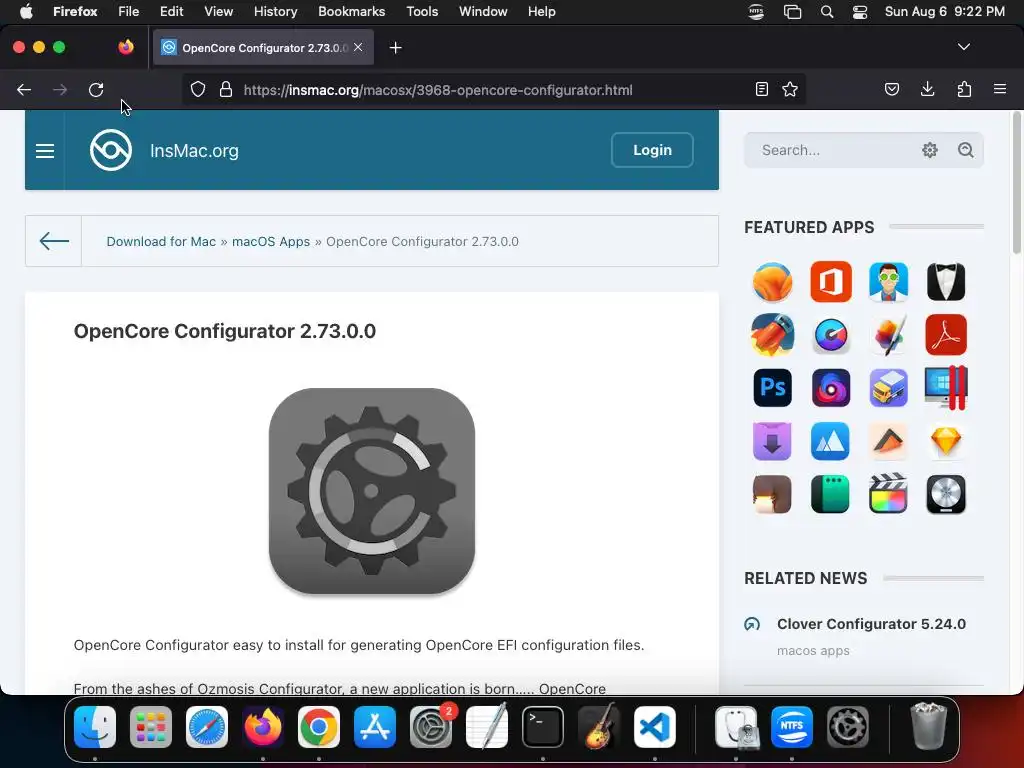Open Logic Pro featured app icon
Screen dimensions: 1024x768
pos(946,494)
